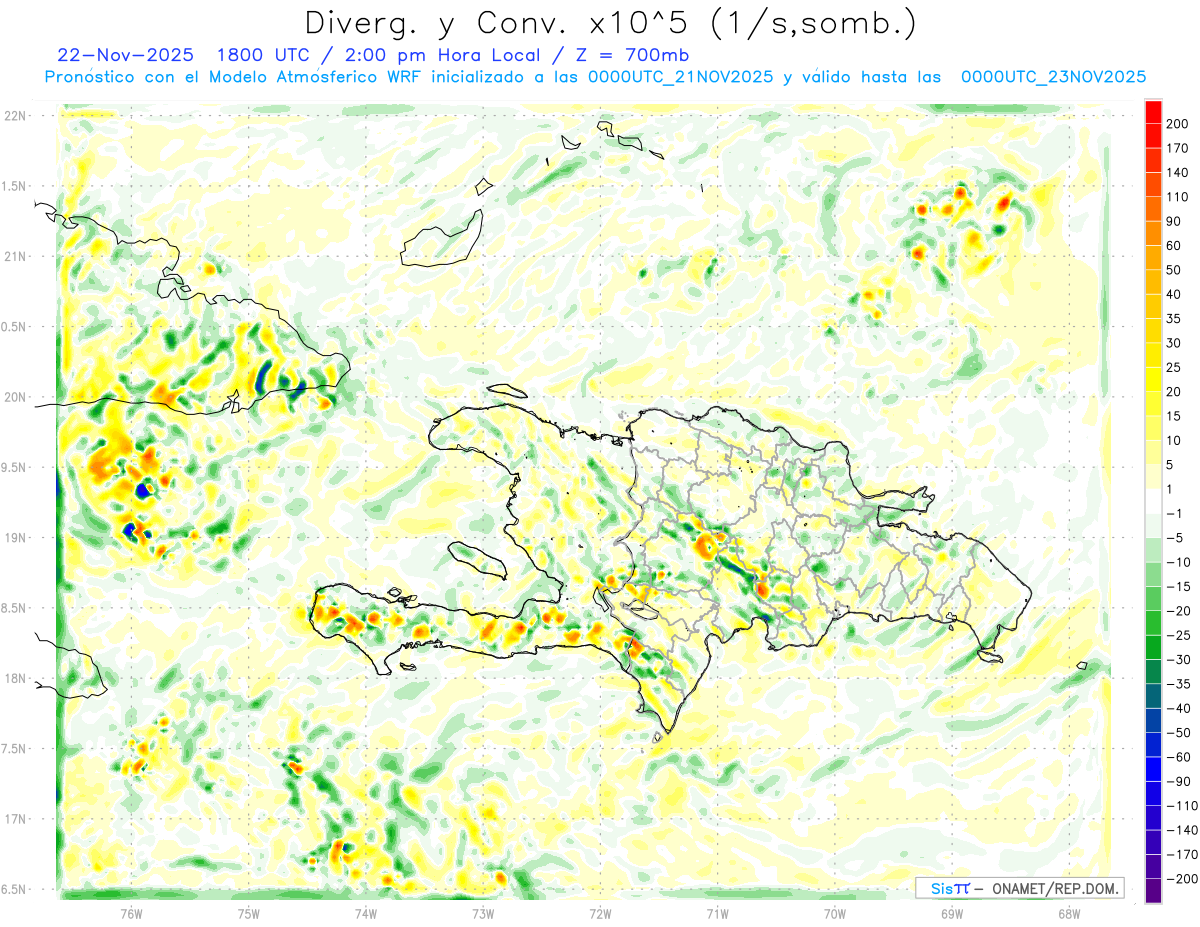Click the '72W' longitude label

tap(600, 913)
